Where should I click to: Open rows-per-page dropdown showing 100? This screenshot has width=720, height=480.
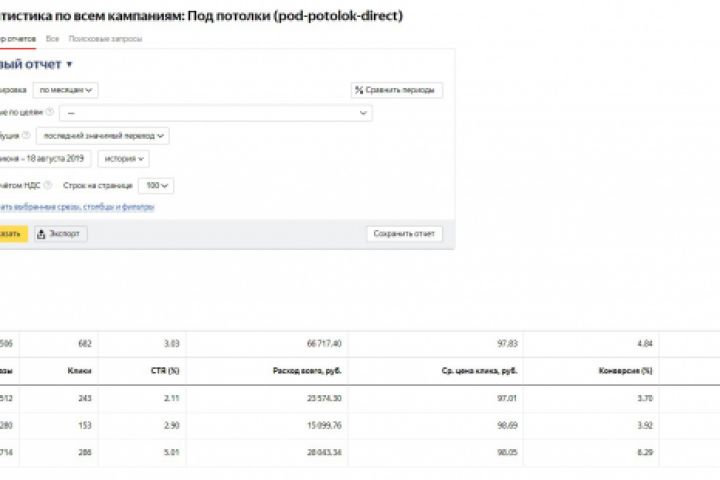157,185
